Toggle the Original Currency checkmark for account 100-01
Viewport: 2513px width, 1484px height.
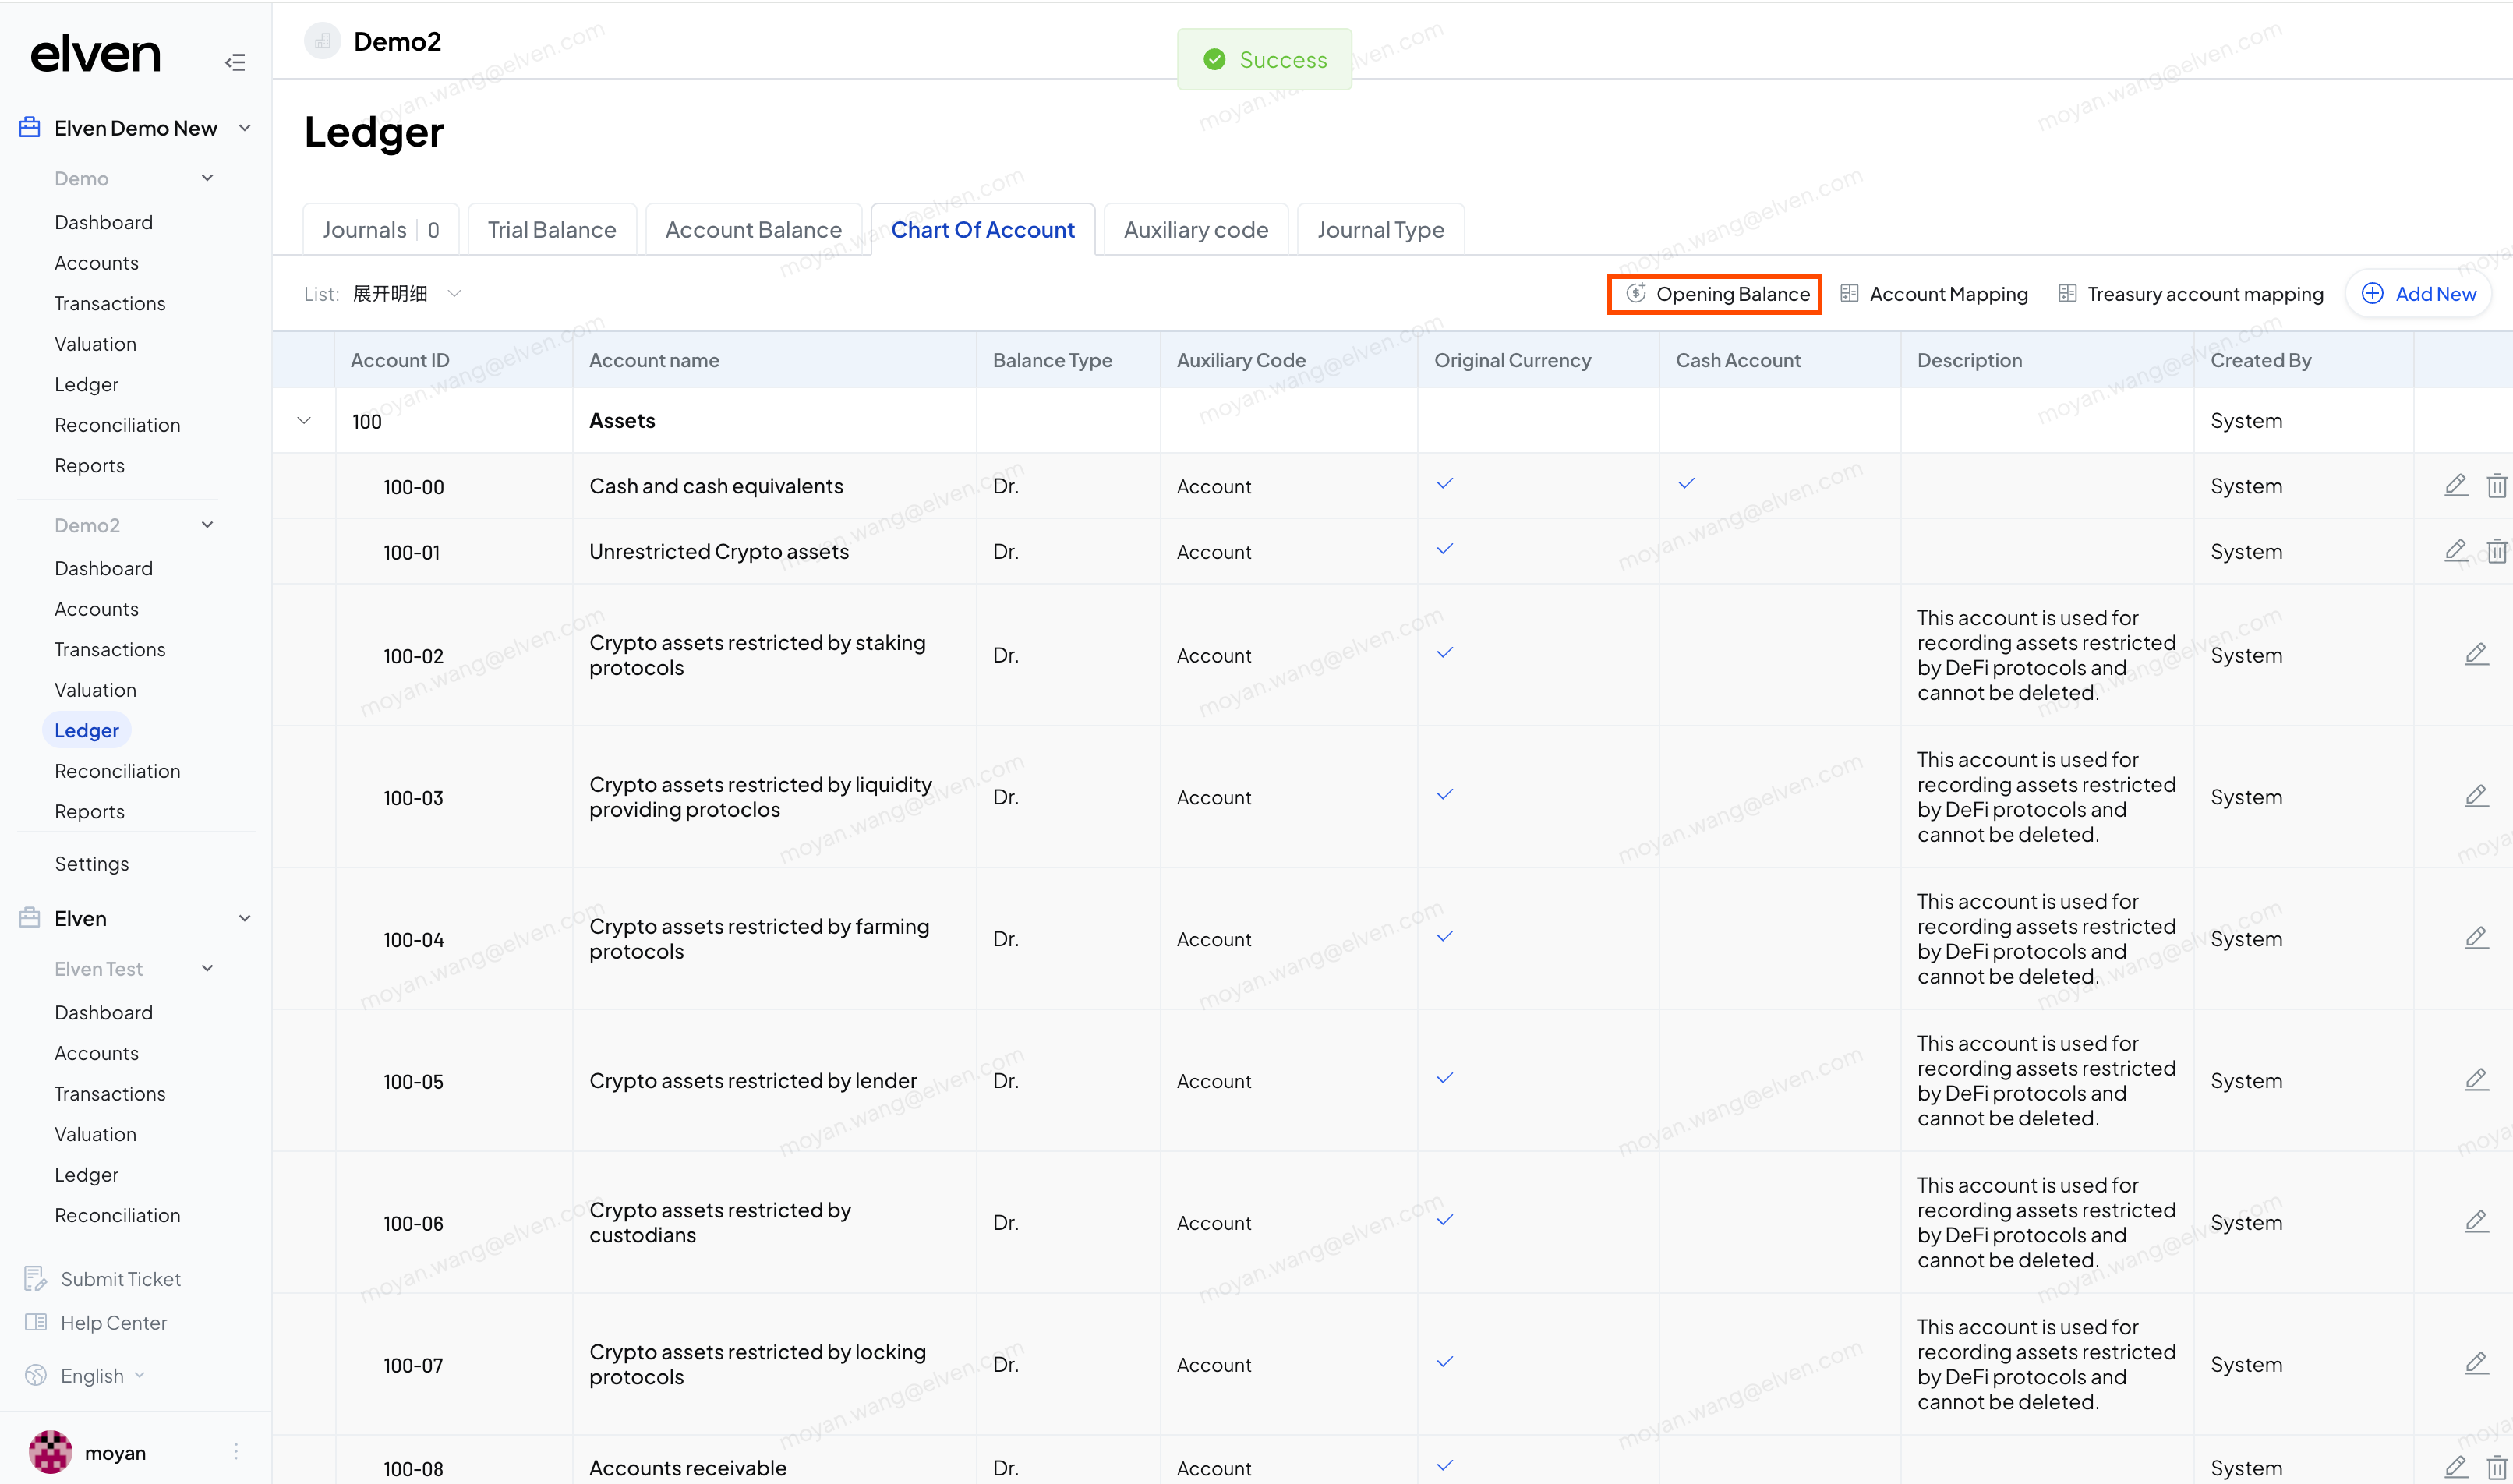pos(1444,549)
